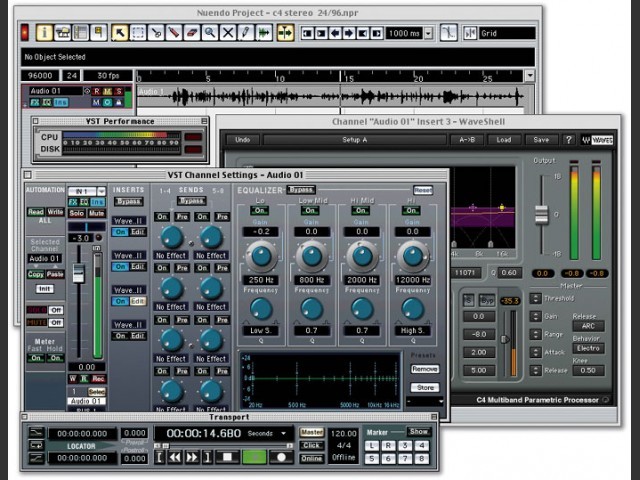Click the Threshold stepper arrows
Viewport: 640px width, 480px height.
pyautogui.click(x=536, y=298)
